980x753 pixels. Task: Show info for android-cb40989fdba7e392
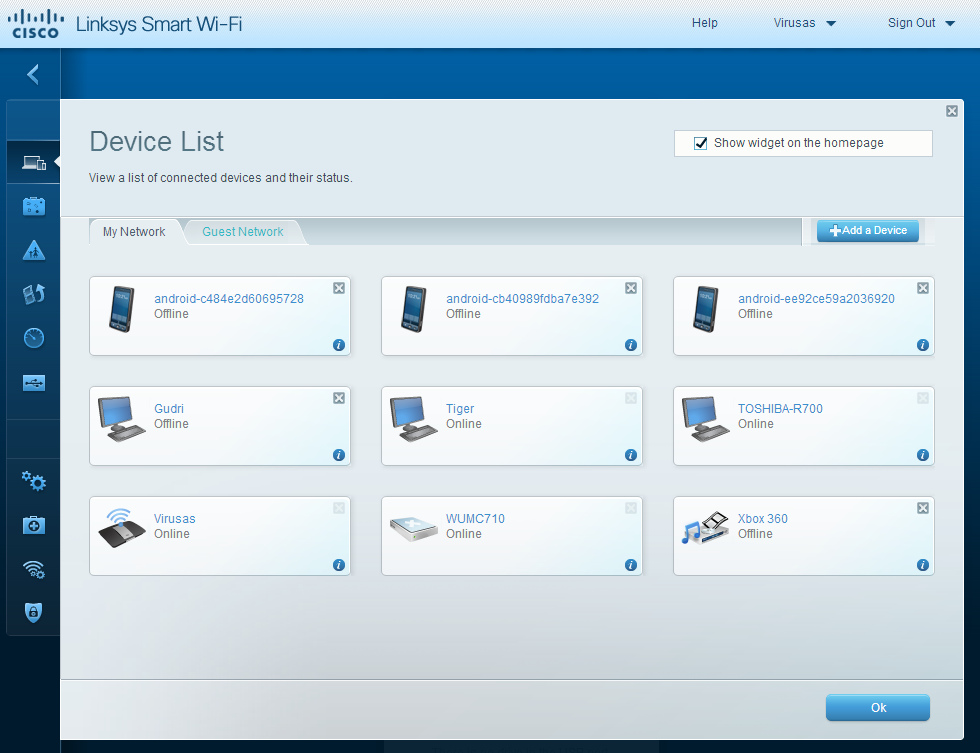coord(631,345)
